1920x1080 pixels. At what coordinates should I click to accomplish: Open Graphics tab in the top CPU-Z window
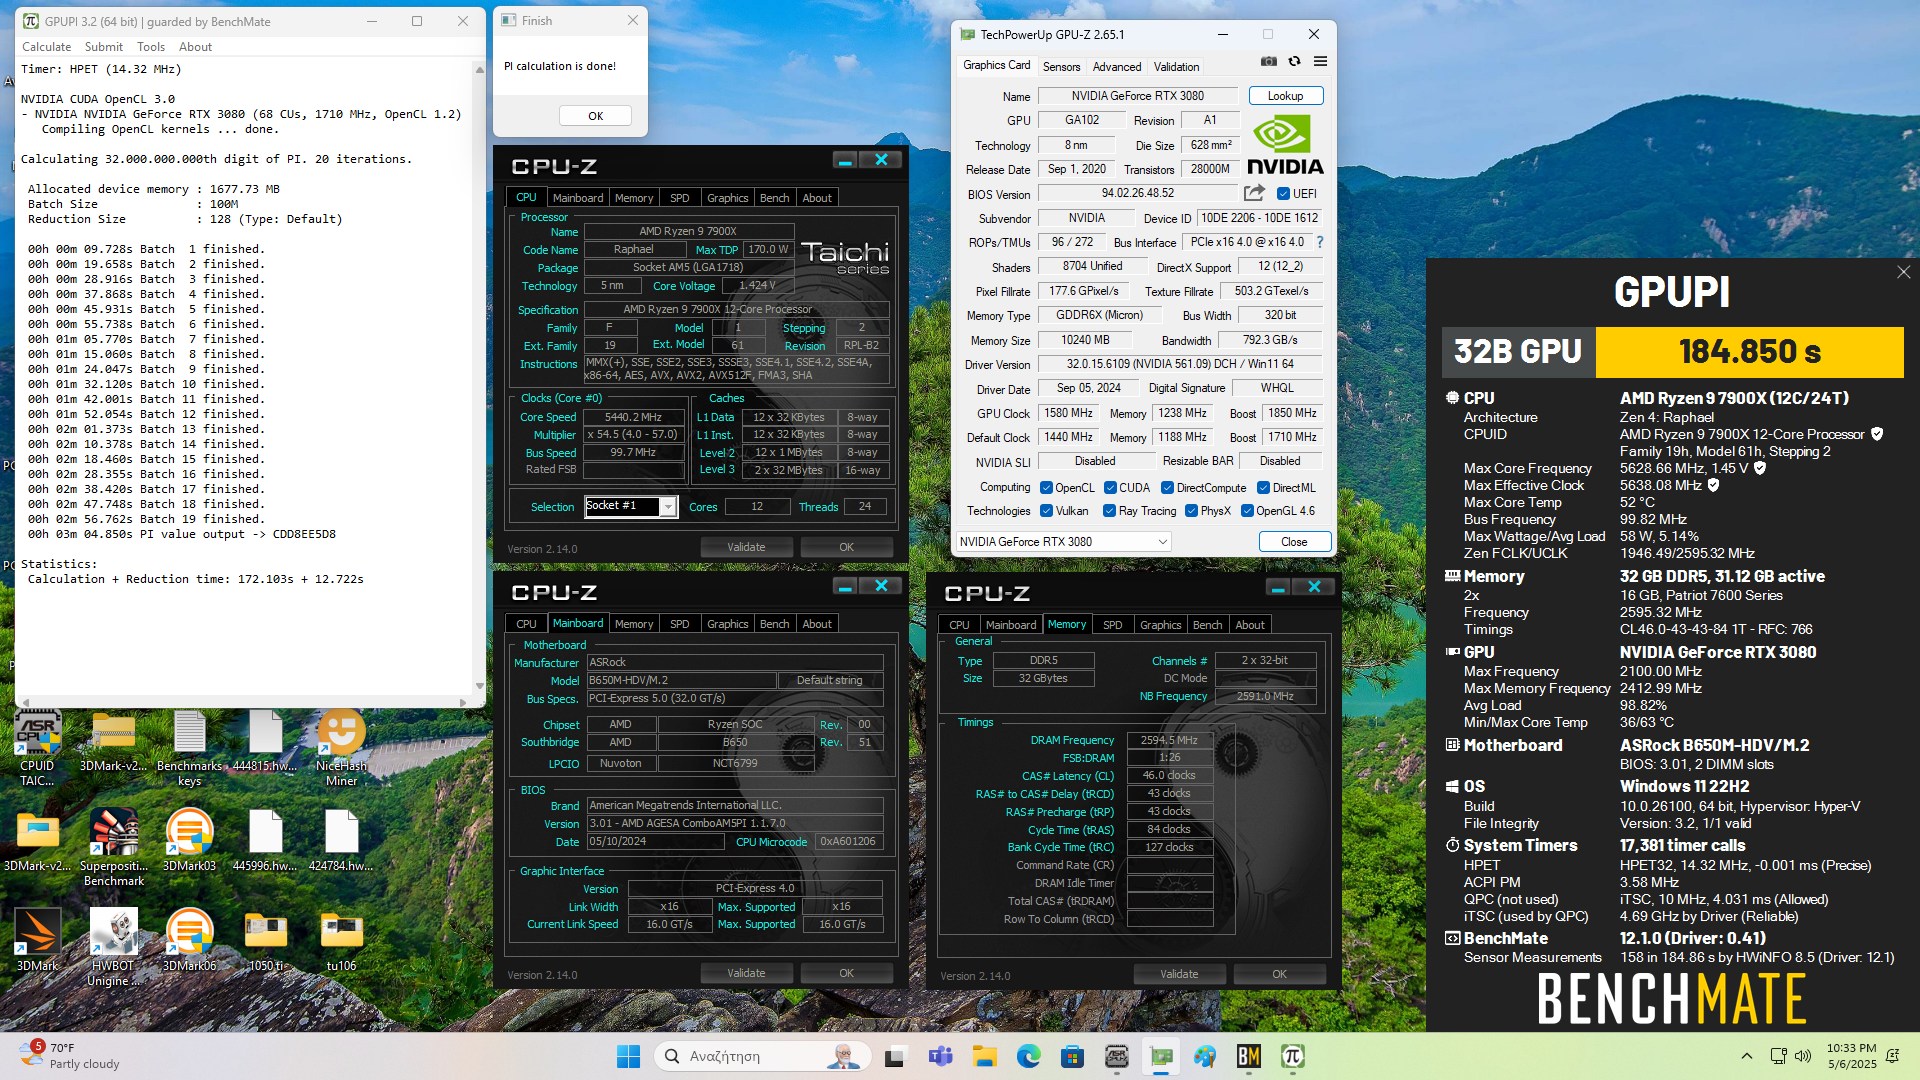pos(727,198)
